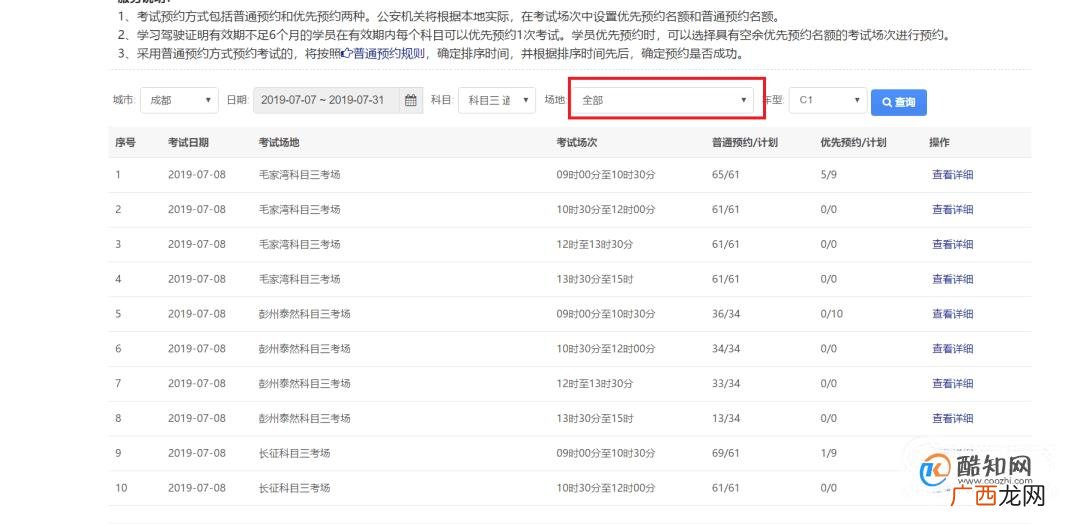Screen dimensions: 1080x524
Task: Click 10时30分至12时00分 in row 2
Action: coord(605,209)
